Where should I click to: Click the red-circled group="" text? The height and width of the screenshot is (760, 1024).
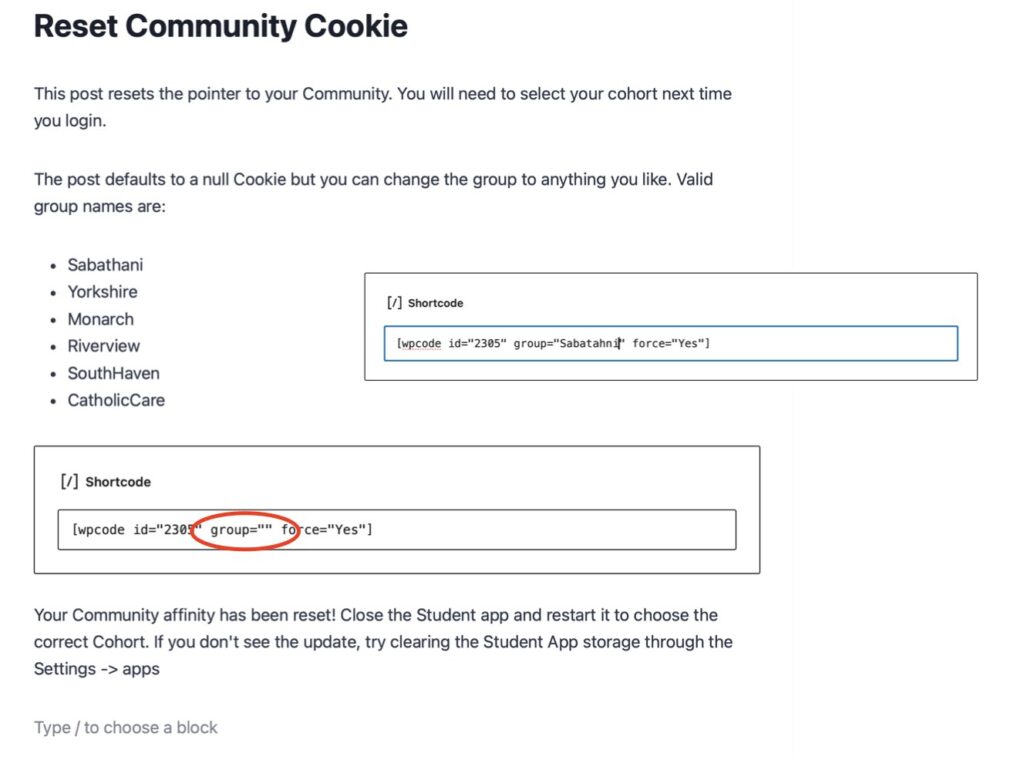click(241, 530)
